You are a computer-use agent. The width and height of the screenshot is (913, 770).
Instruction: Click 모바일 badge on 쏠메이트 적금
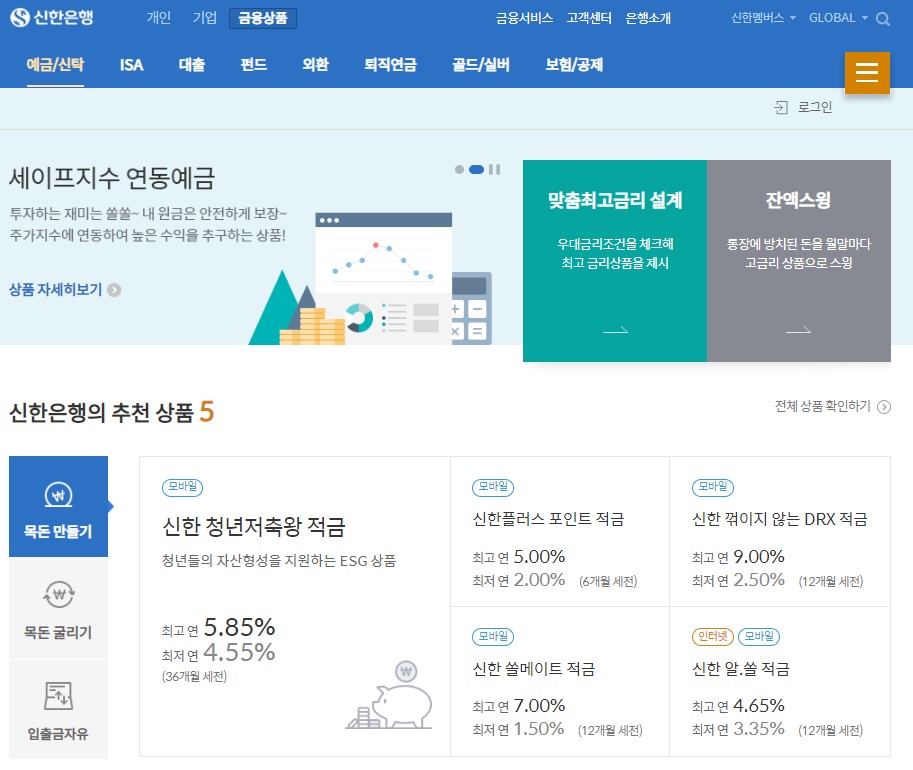click(493, 637)
